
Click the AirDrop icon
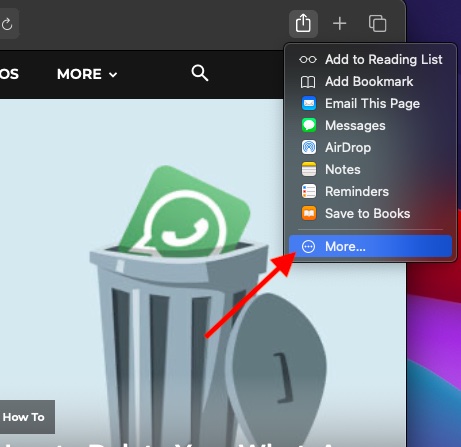coord(309,147)
